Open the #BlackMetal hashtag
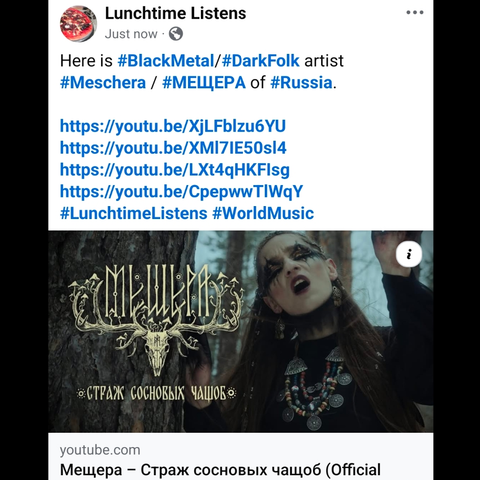This screenshot has width=480, height=480. coord(166,61)
